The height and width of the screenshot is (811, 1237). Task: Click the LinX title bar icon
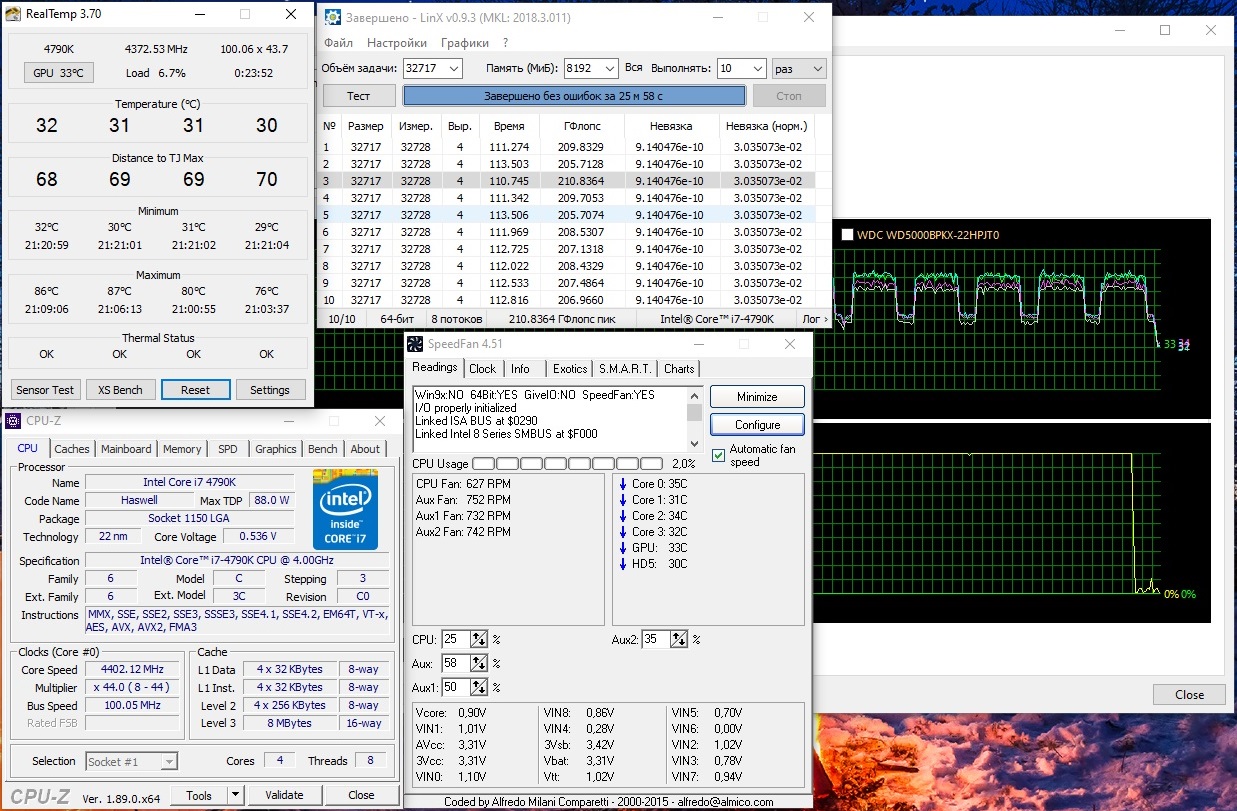(x=331, y=19)
